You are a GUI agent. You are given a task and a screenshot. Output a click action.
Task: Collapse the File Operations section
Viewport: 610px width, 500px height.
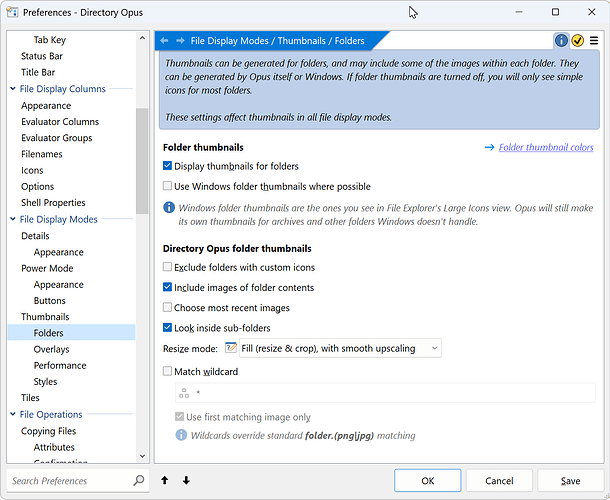(12, 414)
